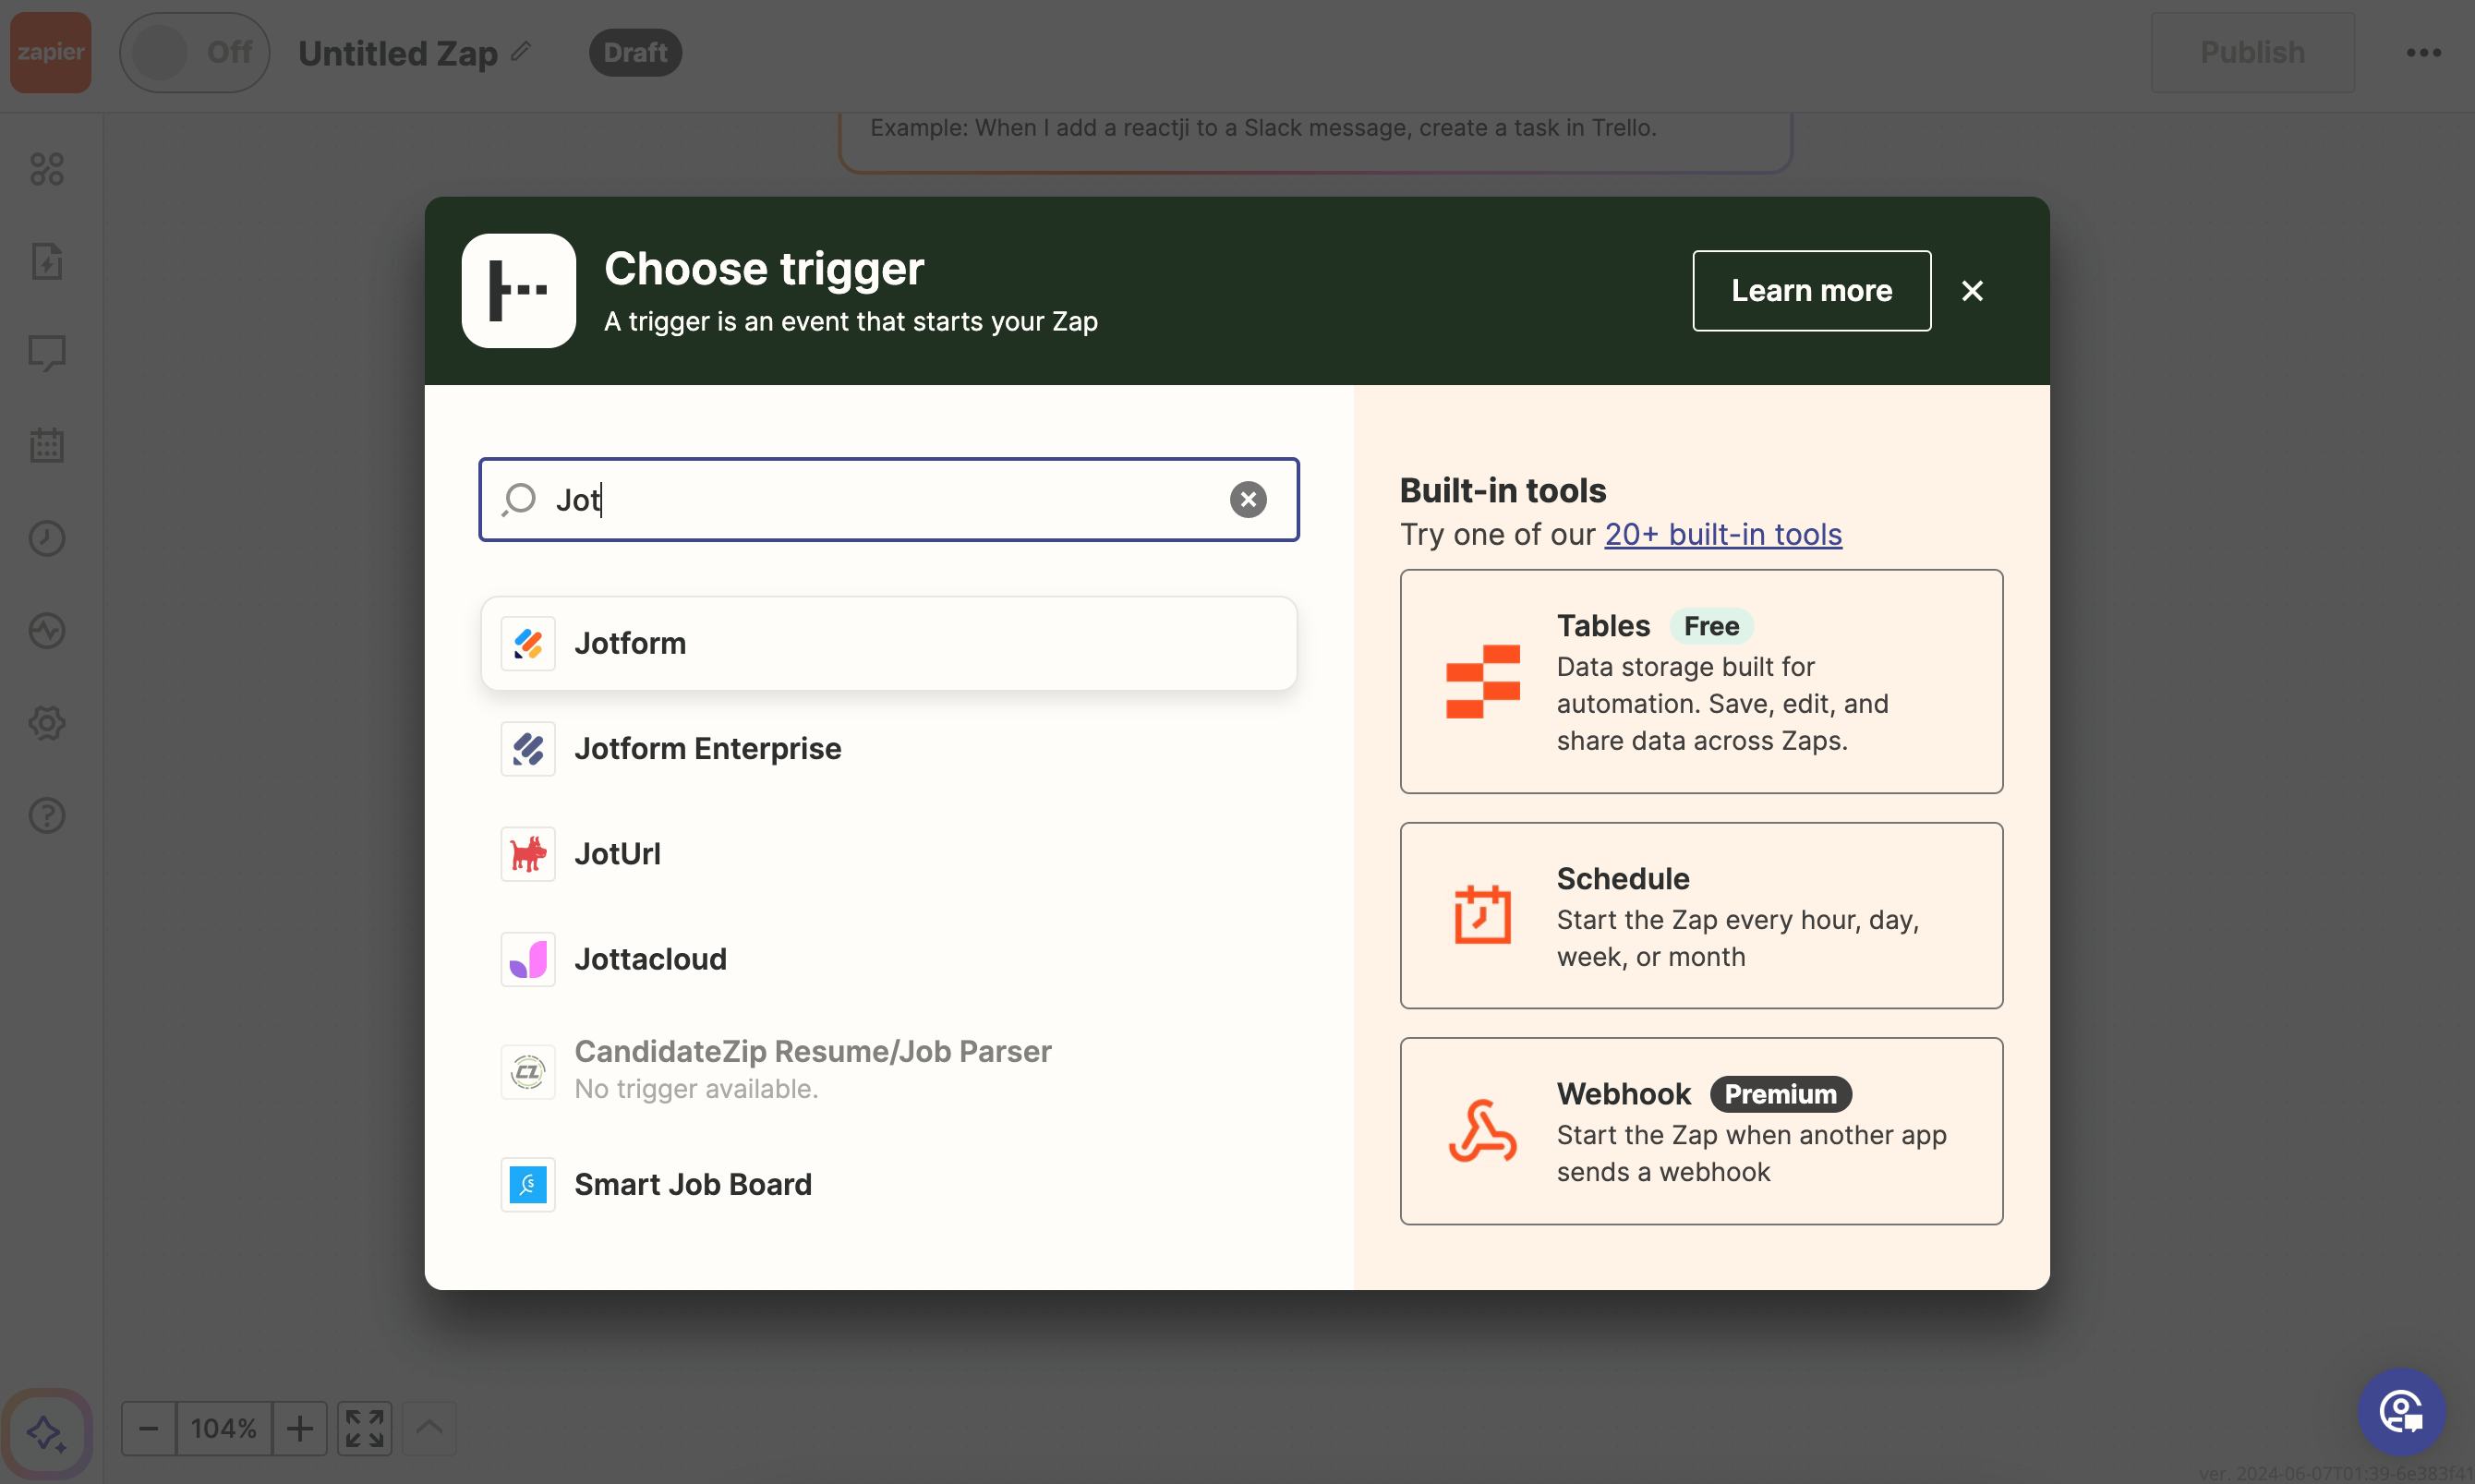This screenshot has height=1484, width=2475.
Task: Click the Smart Job Board logo icon
Action: [x=528, y=1185]
